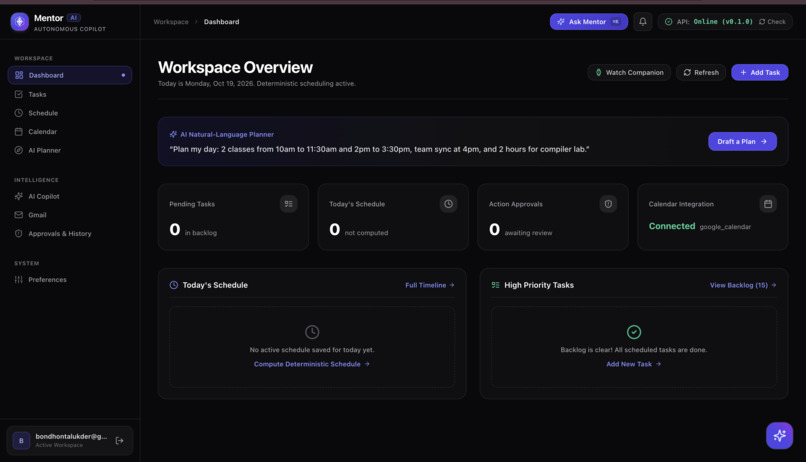The width and height of the screenshot is (806, 462).
Task: Open Preferences settings
Action: pos(70,280)
